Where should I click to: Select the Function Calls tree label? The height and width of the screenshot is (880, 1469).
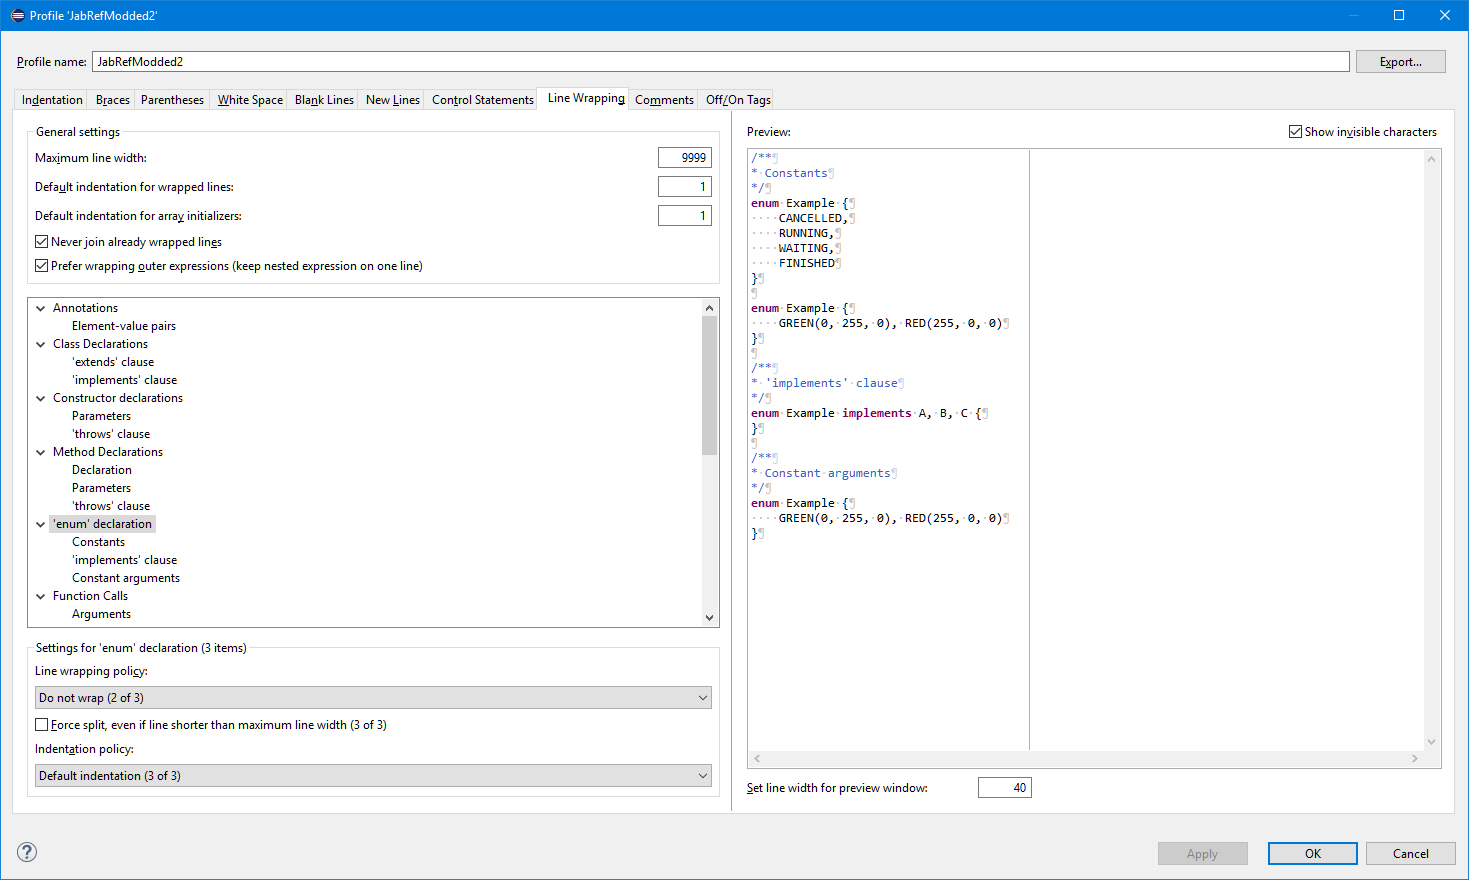90,596
